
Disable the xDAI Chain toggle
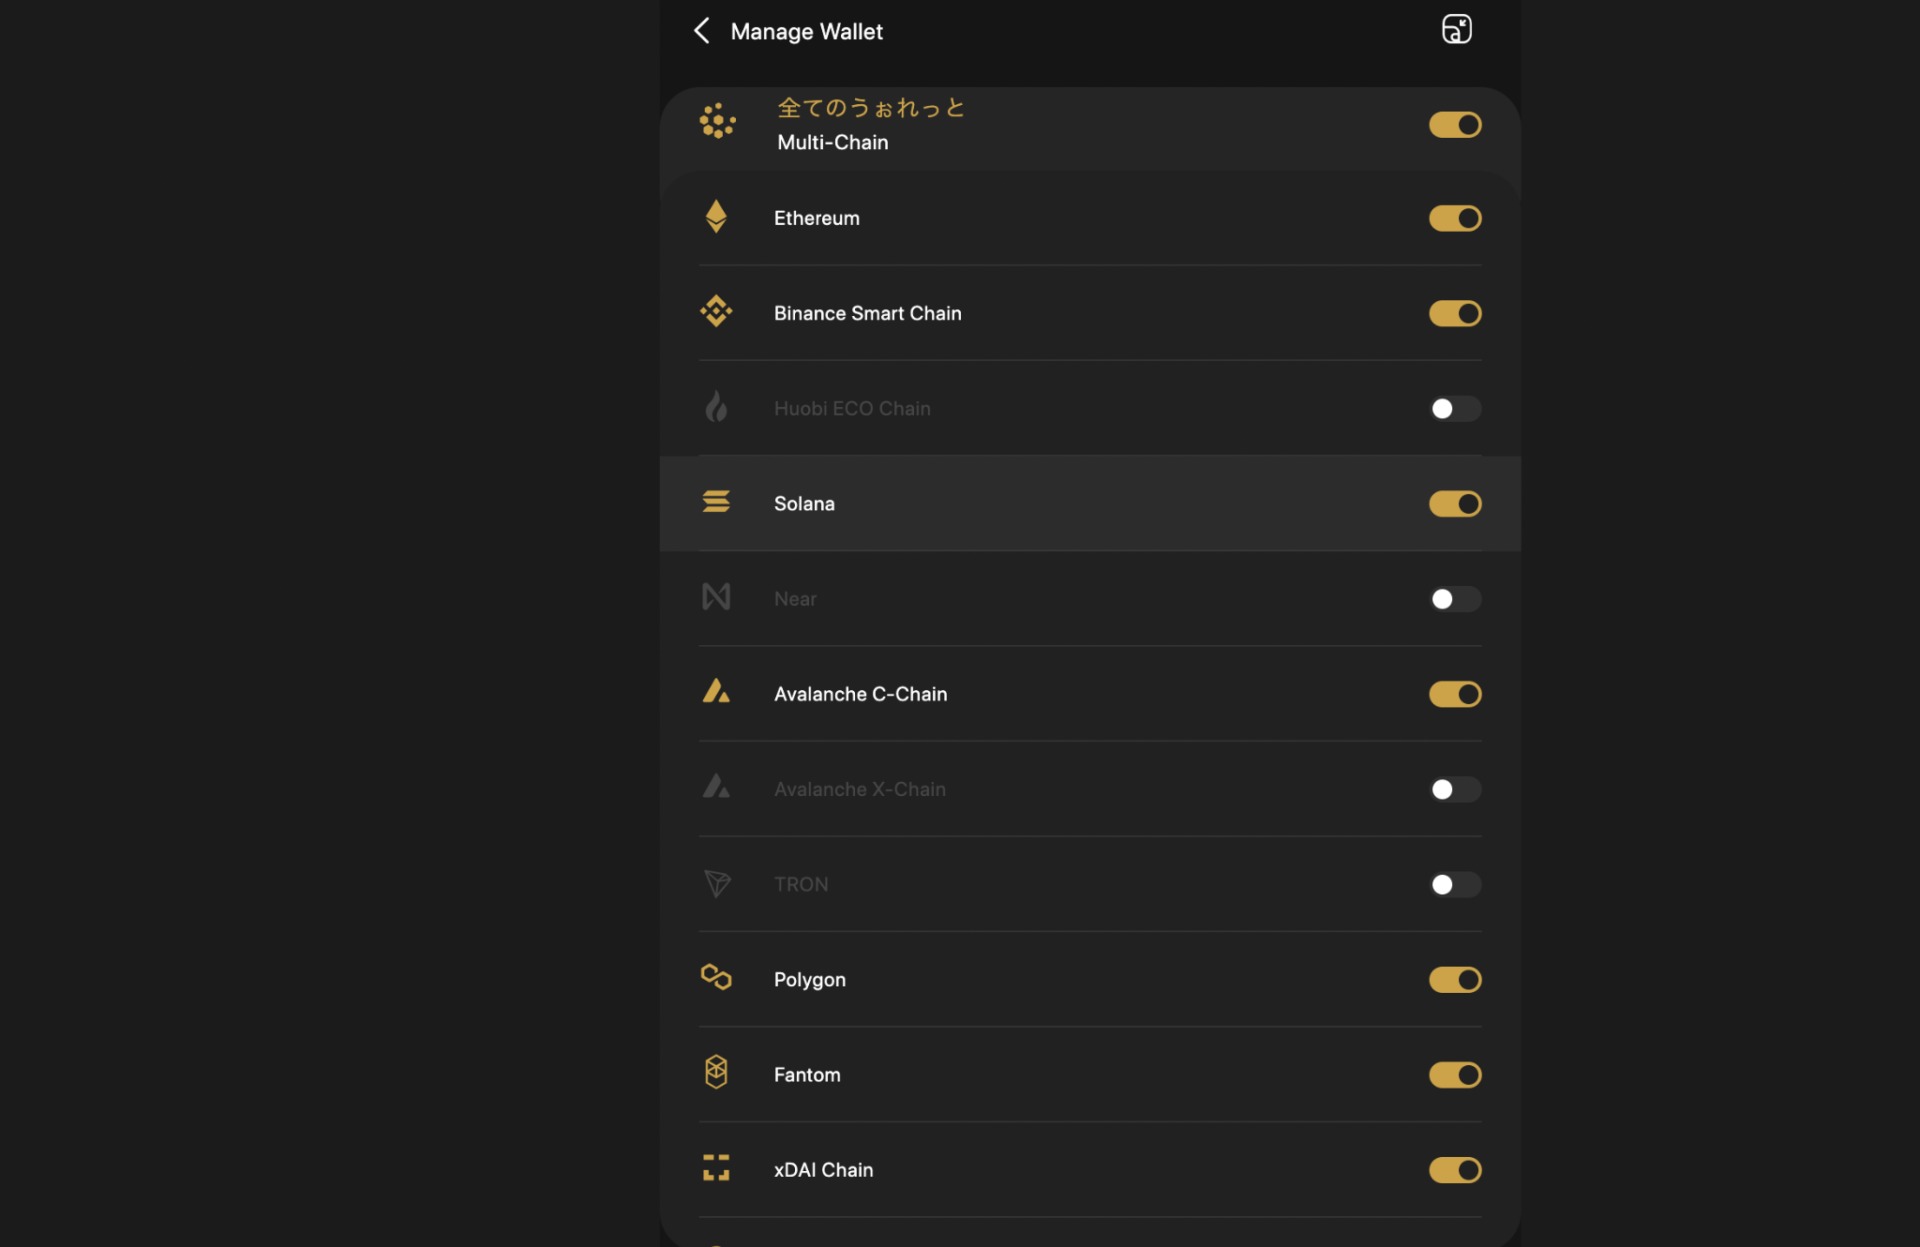(x=1454, y=1170)
